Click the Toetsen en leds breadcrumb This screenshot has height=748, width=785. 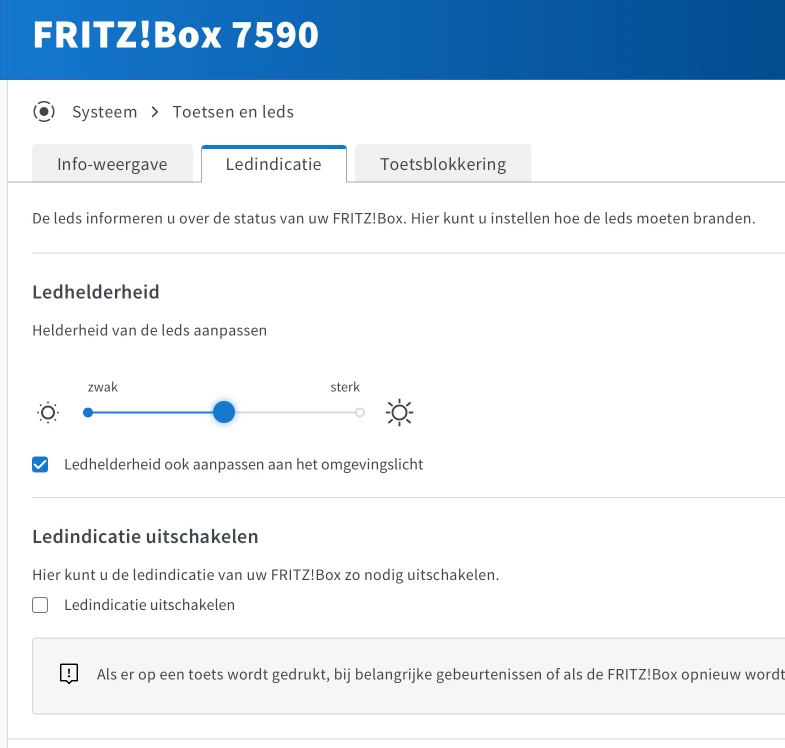[x=233, y=112]
